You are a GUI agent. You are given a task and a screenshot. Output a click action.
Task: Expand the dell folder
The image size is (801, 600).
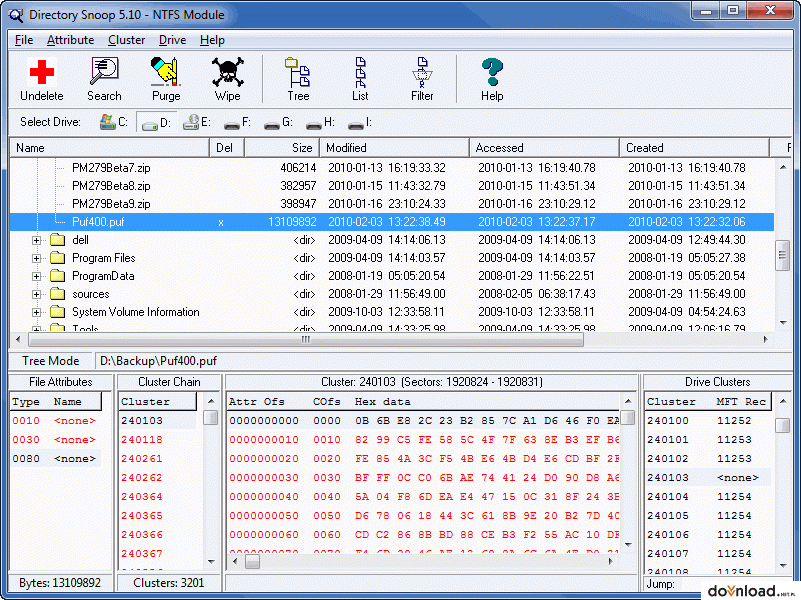36,241
